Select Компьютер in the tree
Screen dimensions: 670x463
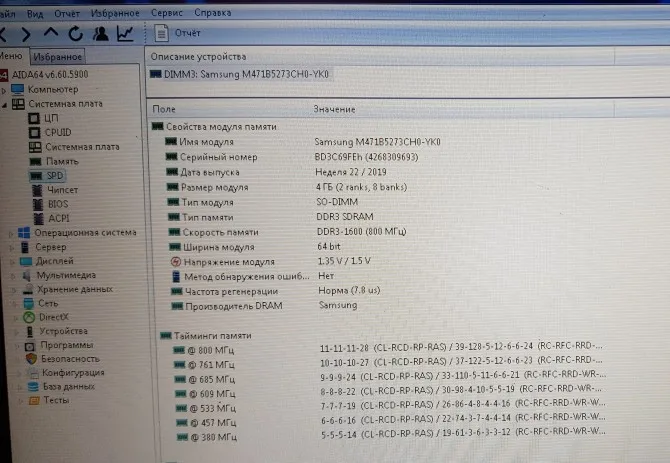click(45, 89)
